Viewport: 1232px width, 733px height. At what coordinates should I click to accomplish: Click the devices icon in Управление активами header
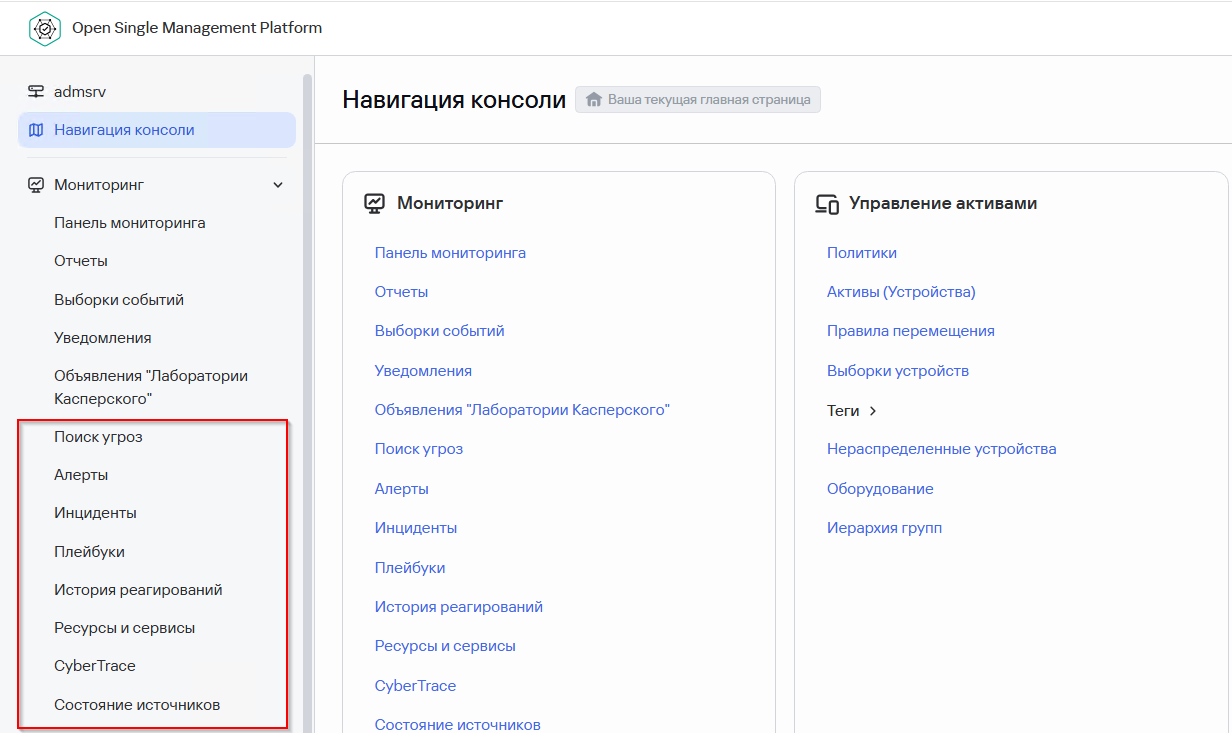[x=827, y=204]
